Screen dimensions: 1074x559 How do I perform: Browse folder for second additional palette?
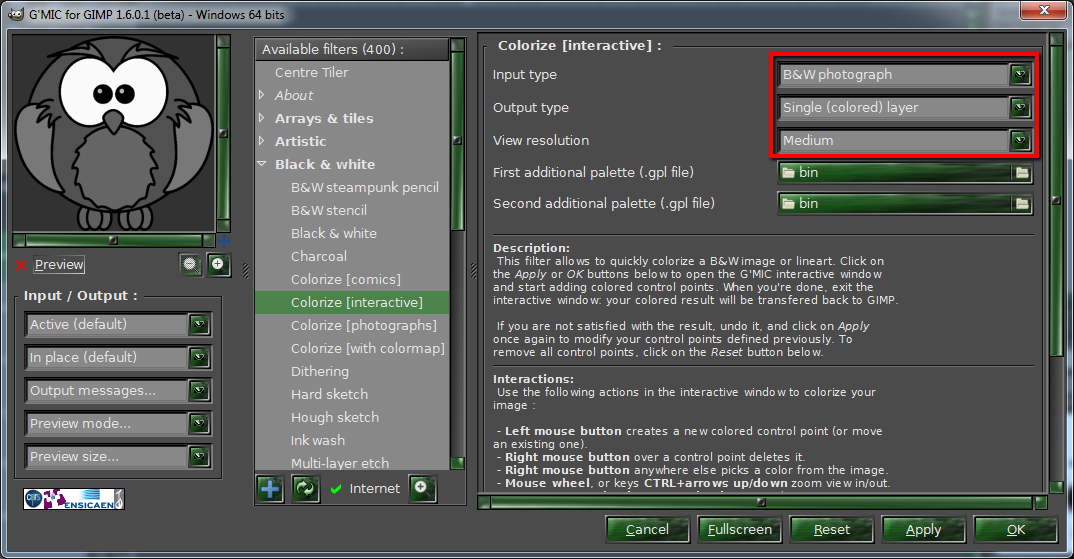pyautogui.click(x=1022, y=203)
